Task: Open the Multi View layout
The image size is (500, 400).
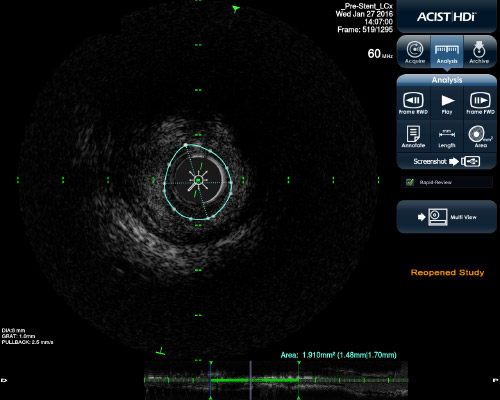Action: pyautogui.click(x=447, y=217)
